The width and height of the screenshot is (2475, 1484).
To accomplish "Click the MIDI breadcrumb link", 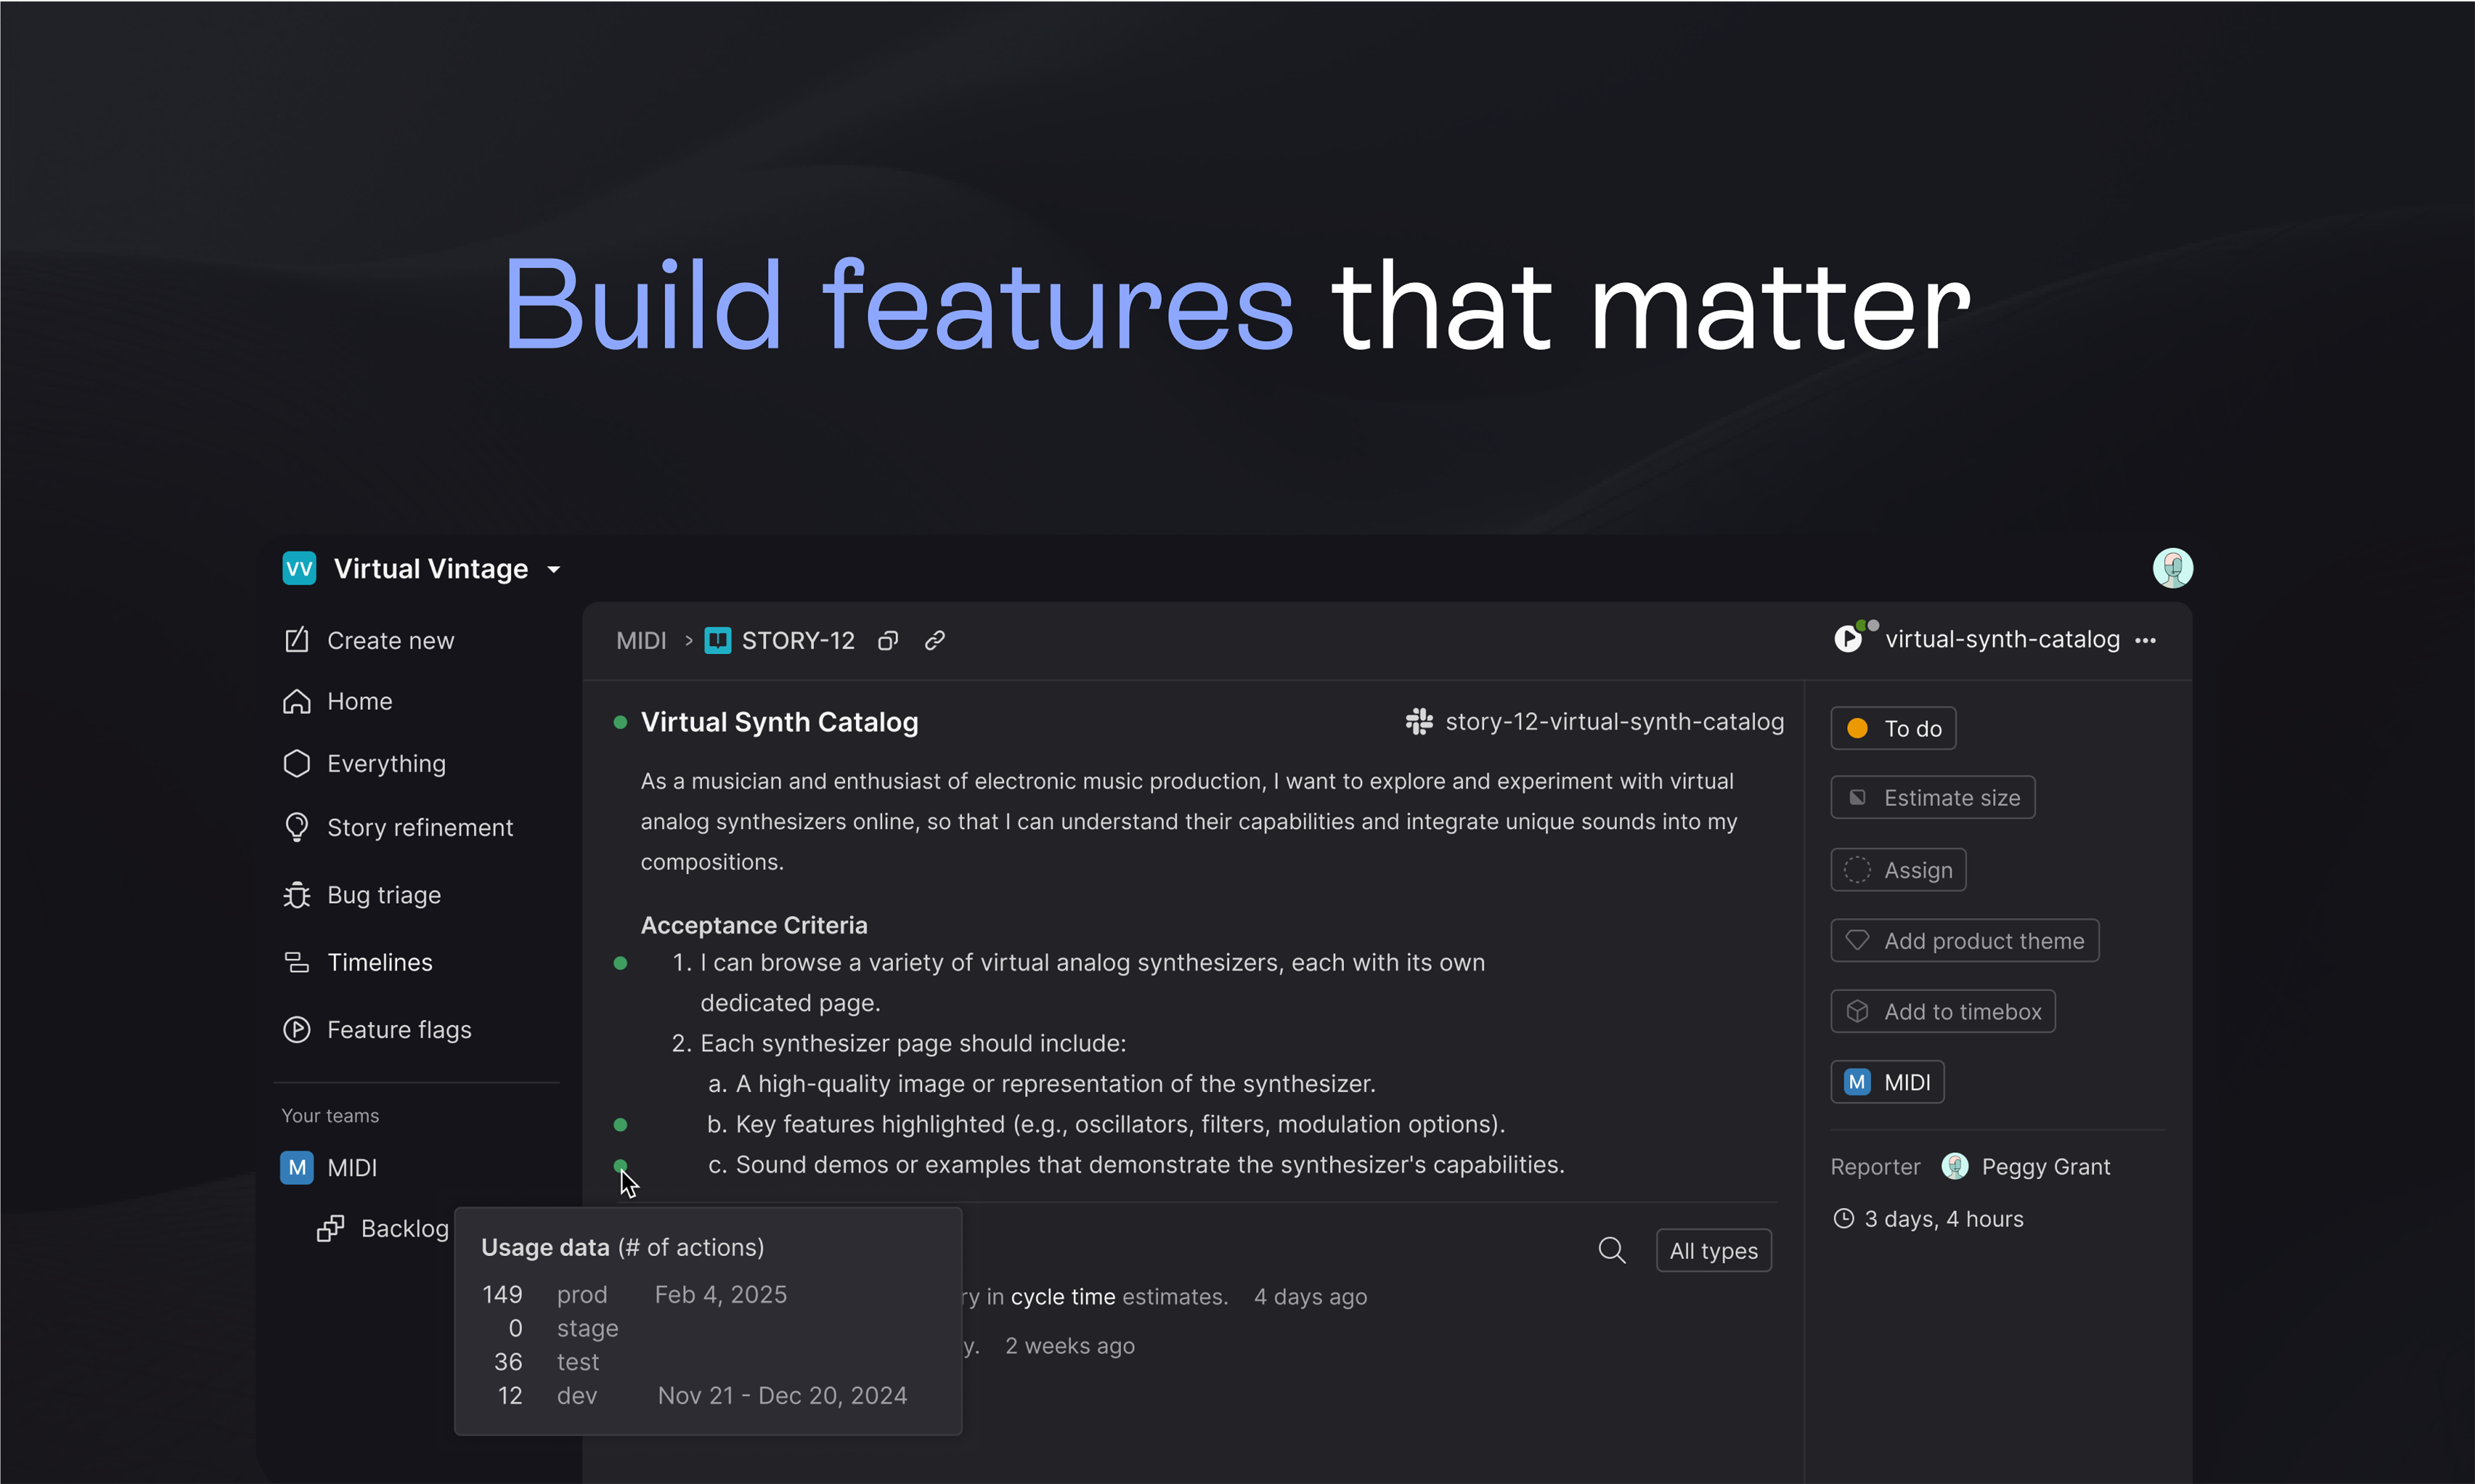I will pos(641,640).
